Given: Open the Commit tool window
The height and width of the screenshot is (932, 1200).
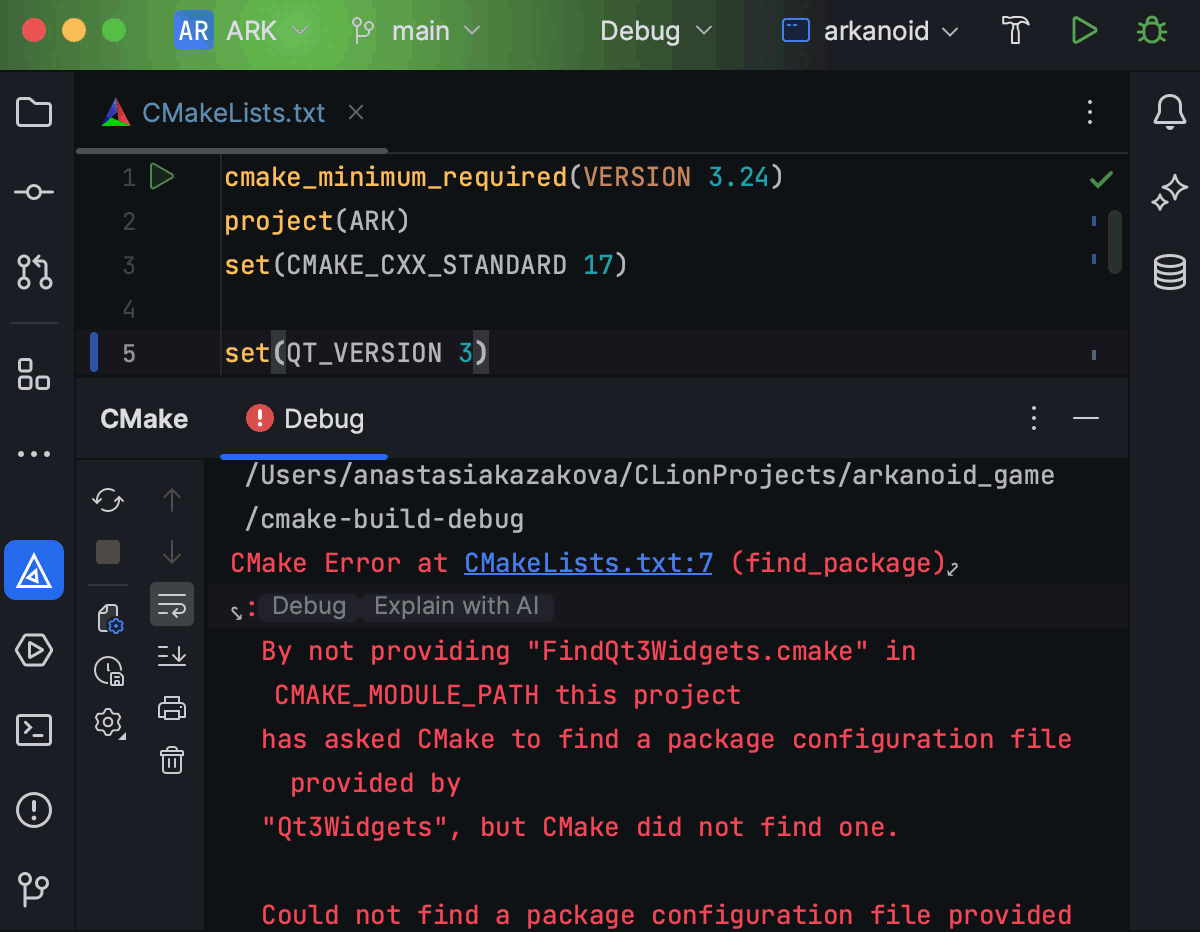Looking at the screenshot, I should click(x=34, y=192).
